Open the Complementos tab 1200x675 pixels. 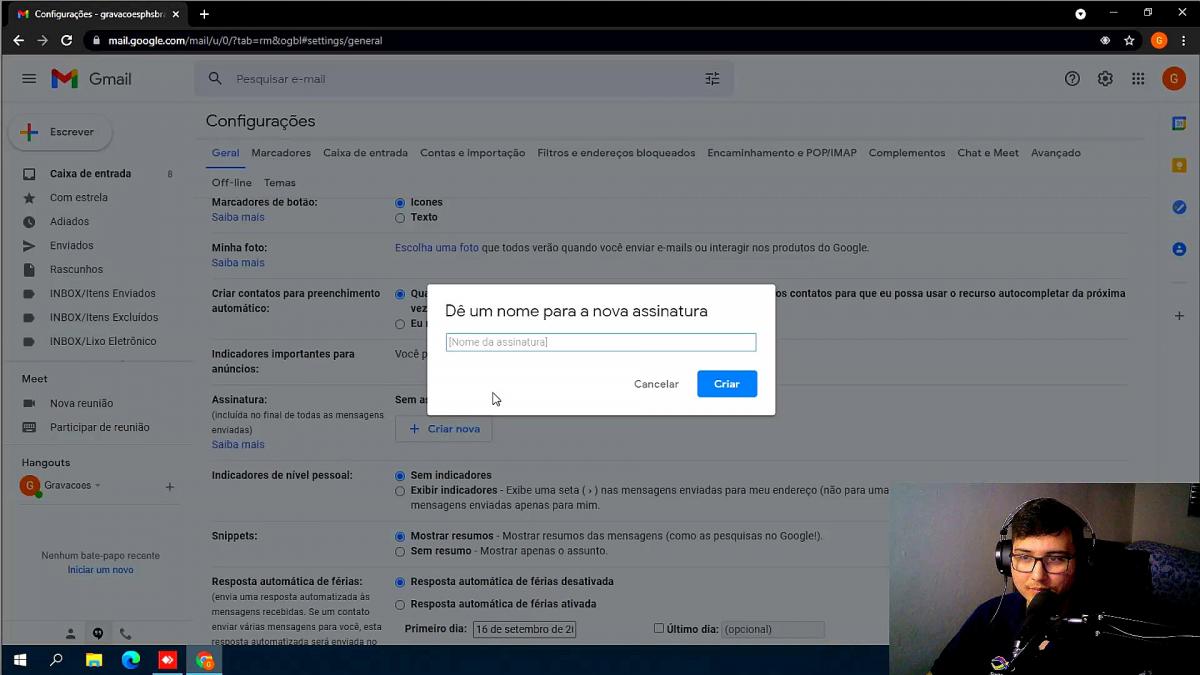click(x=907, y=153)
